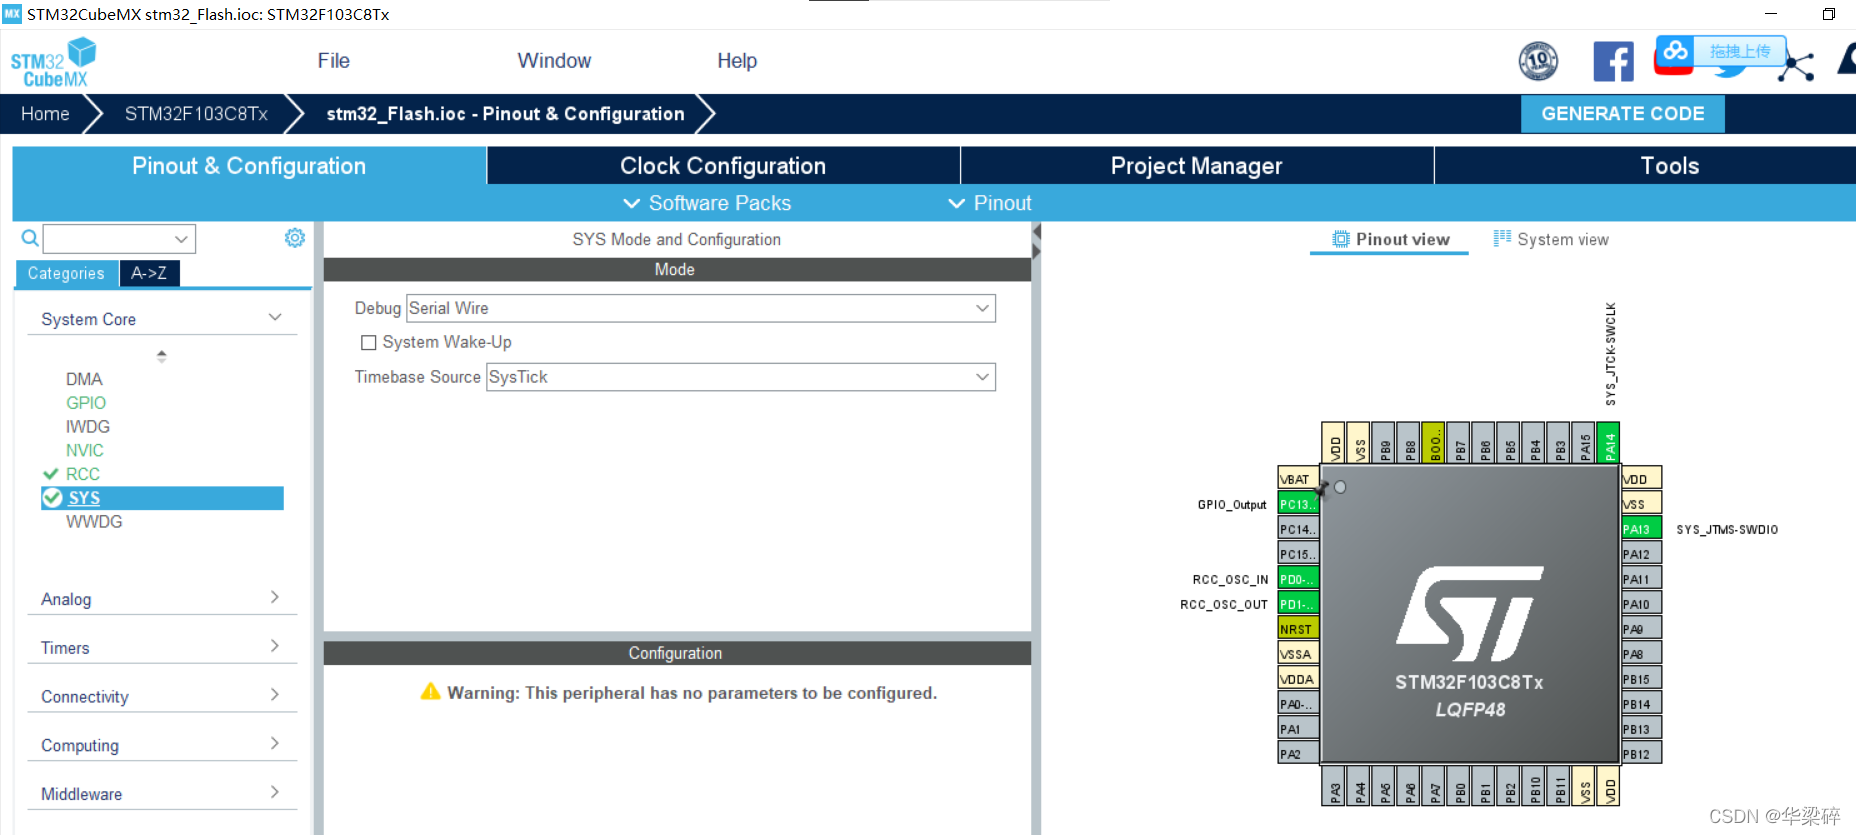Switch to the A->Z tab

point(149,273)
